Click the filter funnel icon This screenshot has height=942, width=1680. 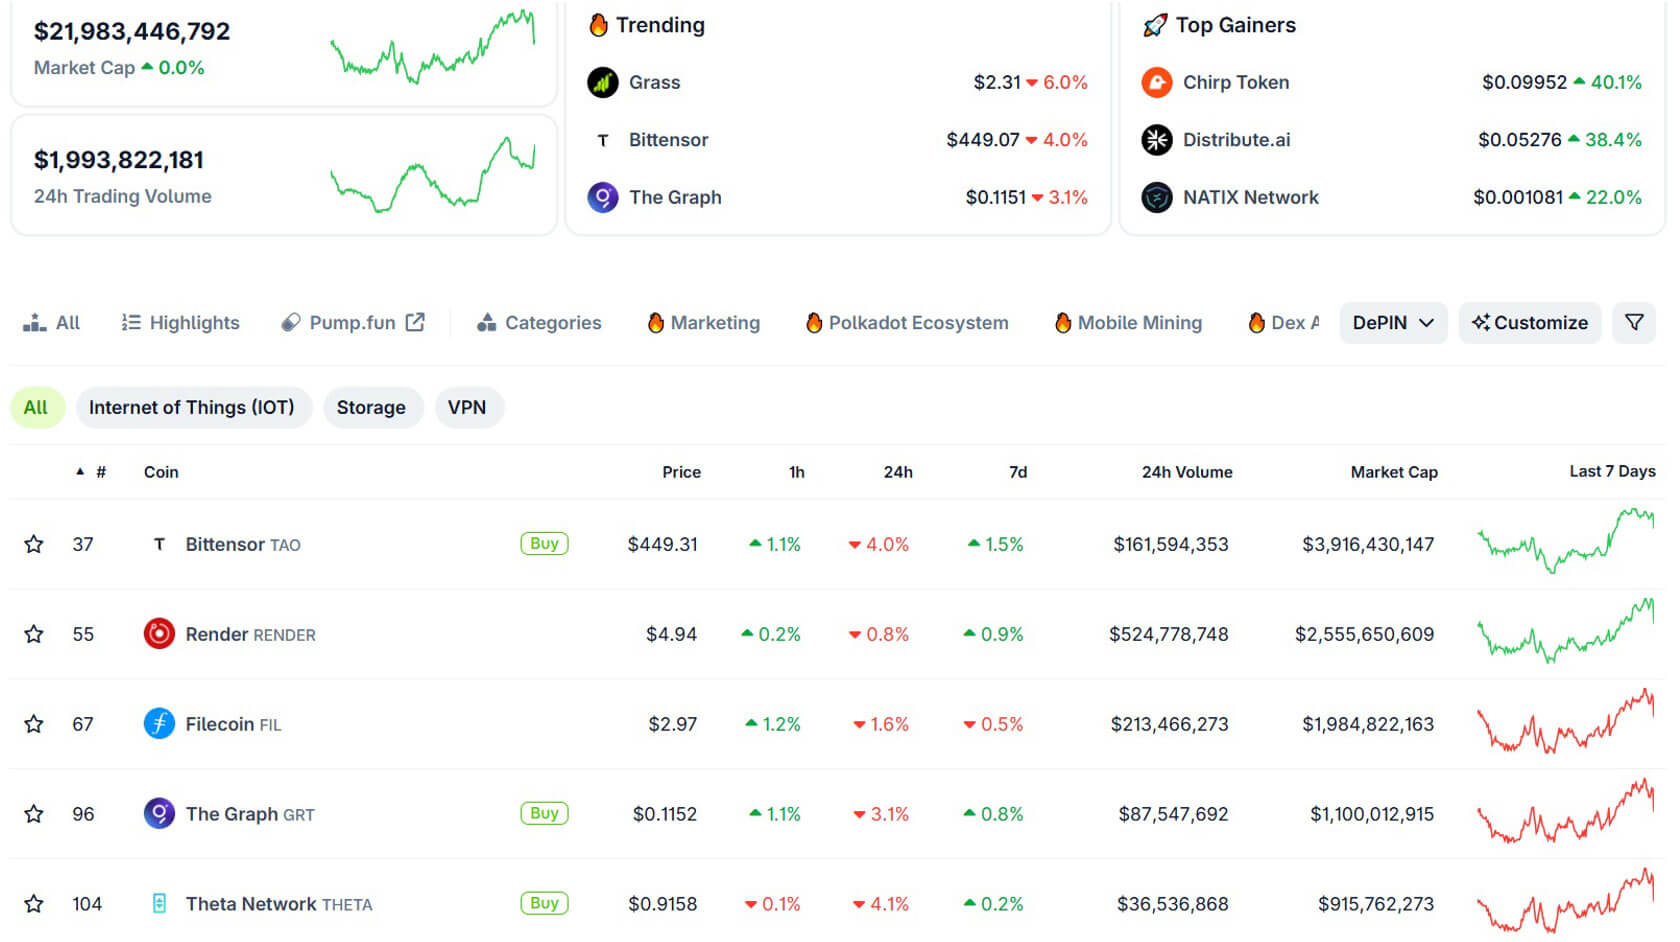tap(1634, 323)
